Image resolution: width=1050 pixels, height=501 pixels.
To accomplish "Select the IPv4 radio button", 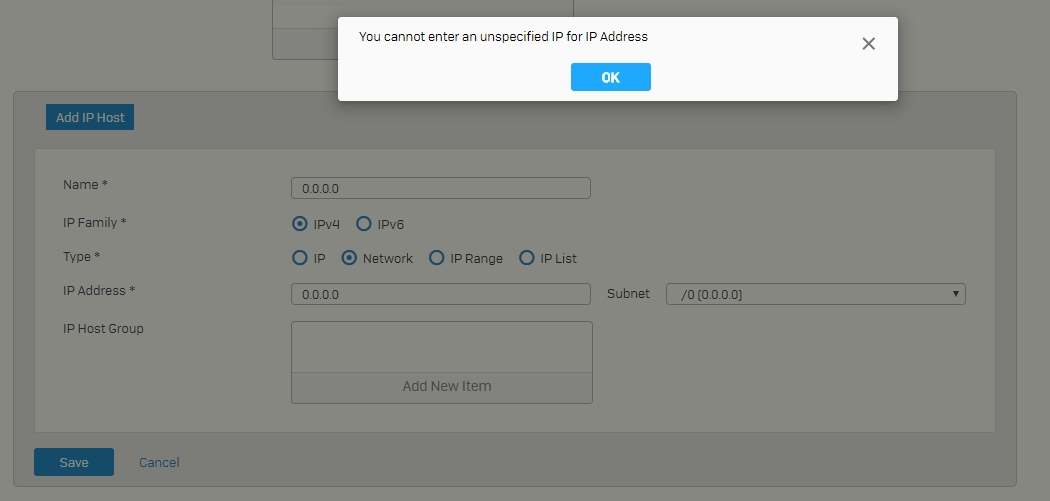I will (300, 224).
